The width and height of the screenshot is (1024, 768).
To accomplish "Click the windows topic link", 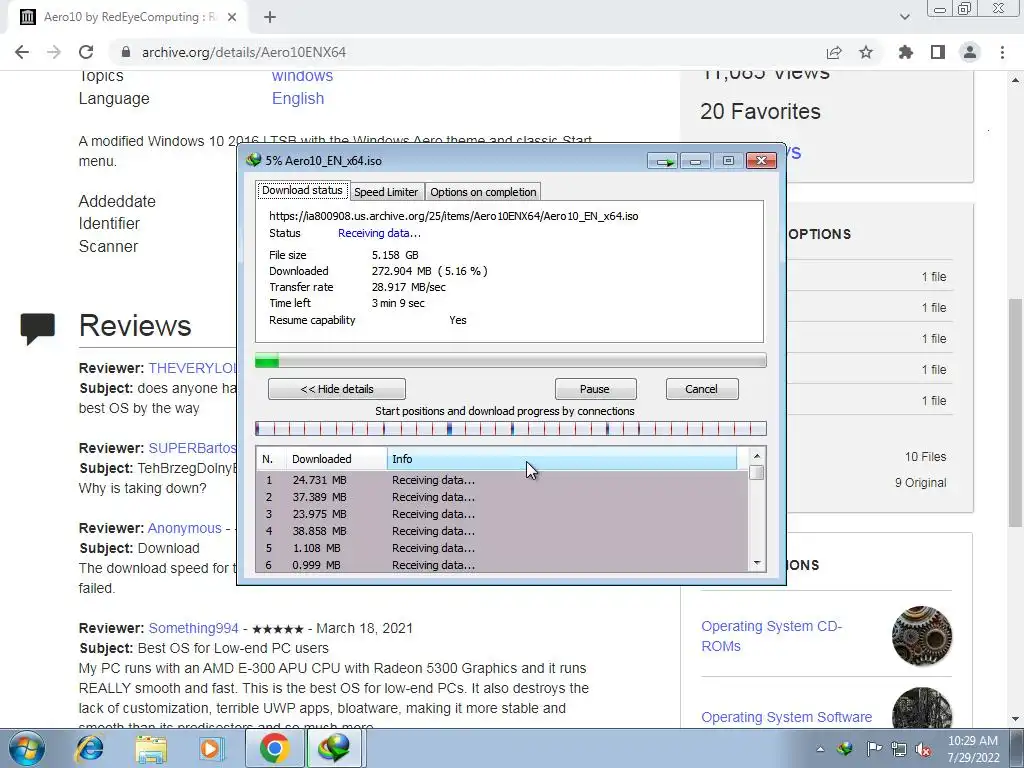I will [x=302, y=76].
